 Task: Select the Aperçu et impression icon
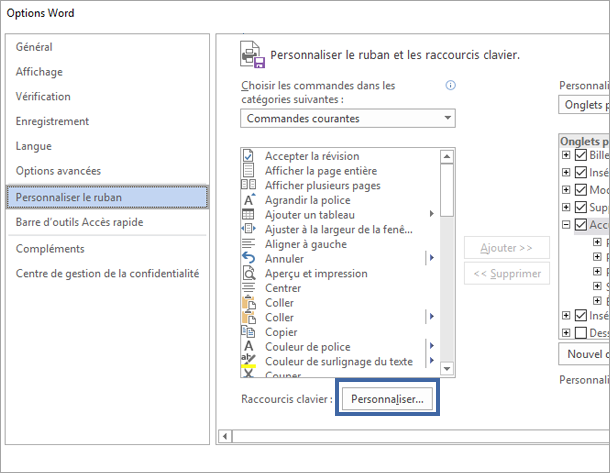(249, 273)
